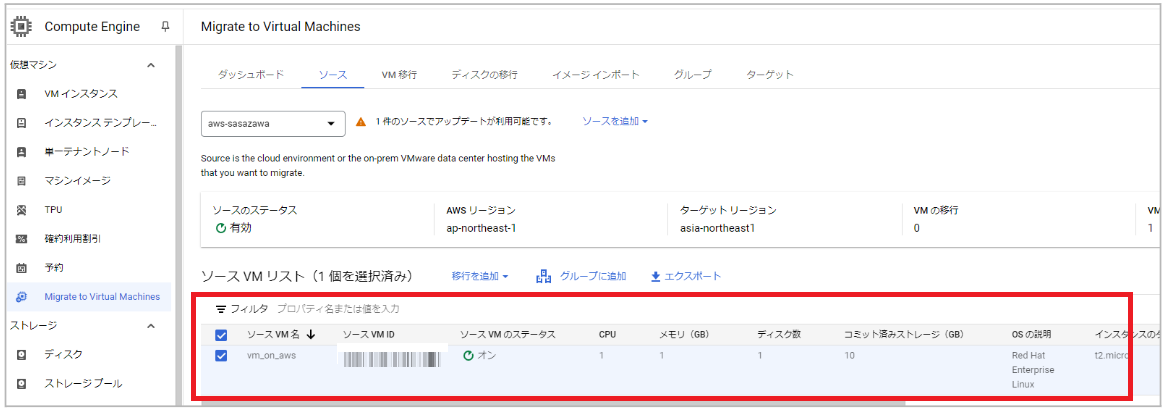This screenshot has width=1162, height=413.
Task: Click the グループに追加 button
Action: (x=581, y=276)
